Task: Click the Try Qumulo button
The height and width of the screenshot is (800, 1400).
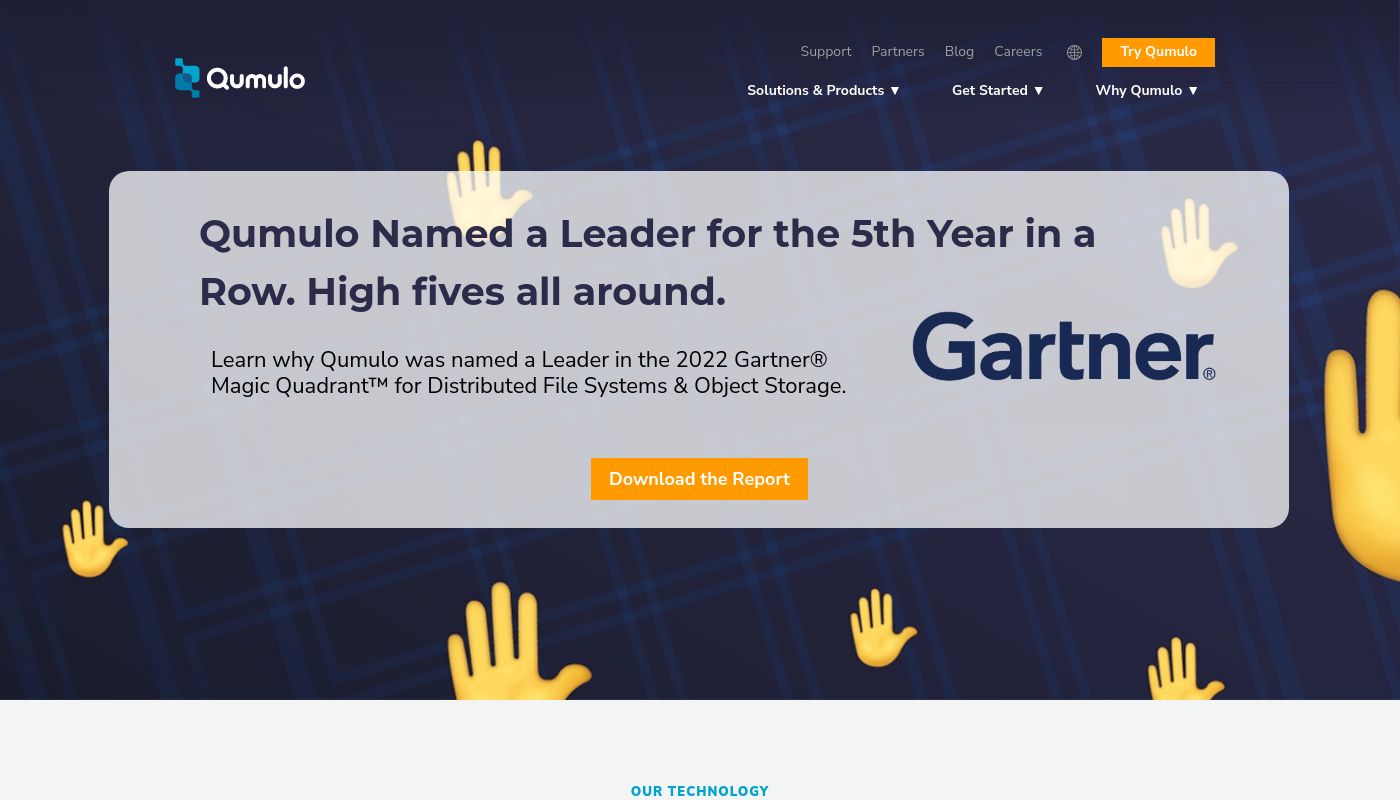Action: pos(1158,52)
